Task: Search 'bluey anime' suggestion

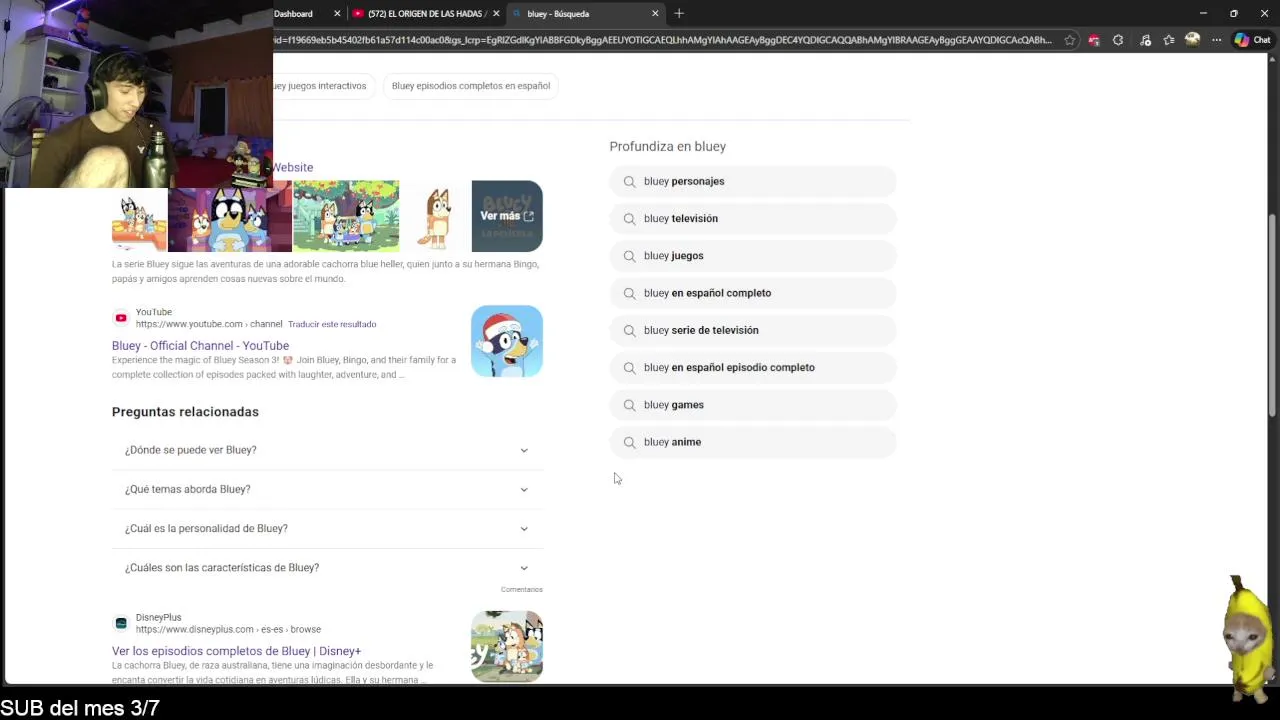Action: point(753,442)
